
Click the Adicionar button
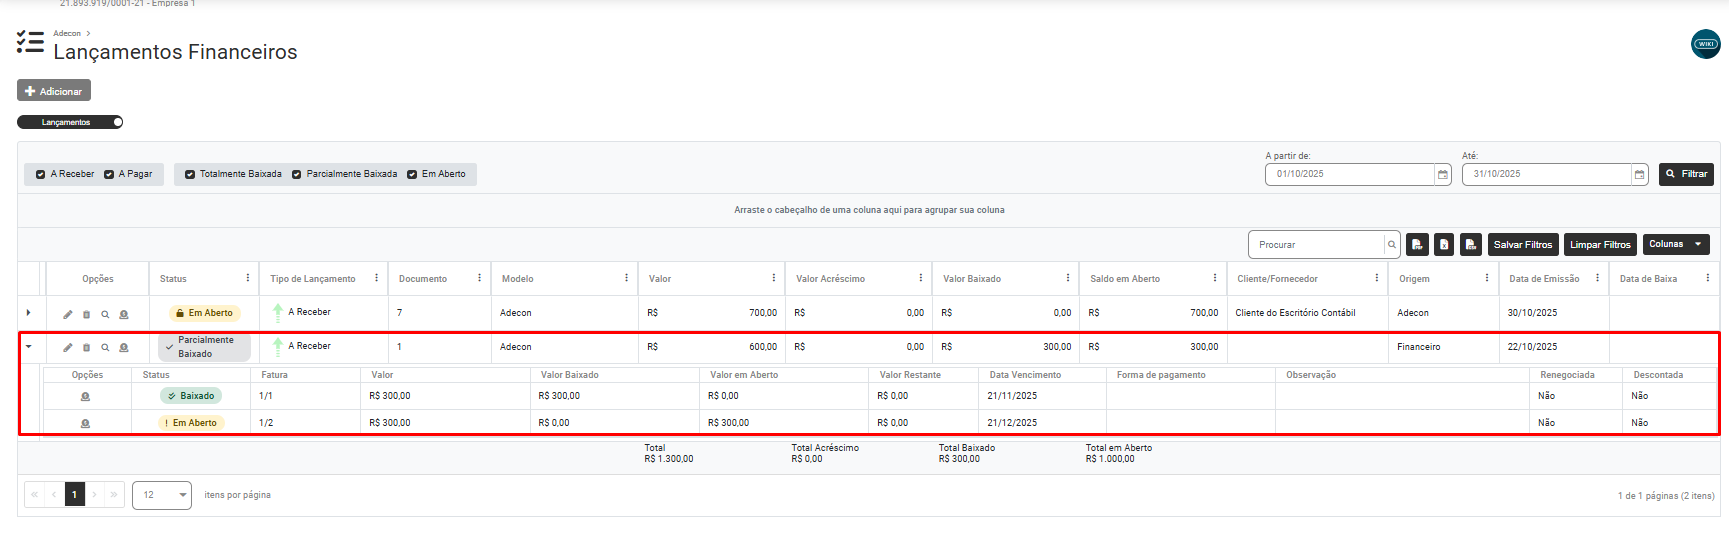[x=54, y=91]
